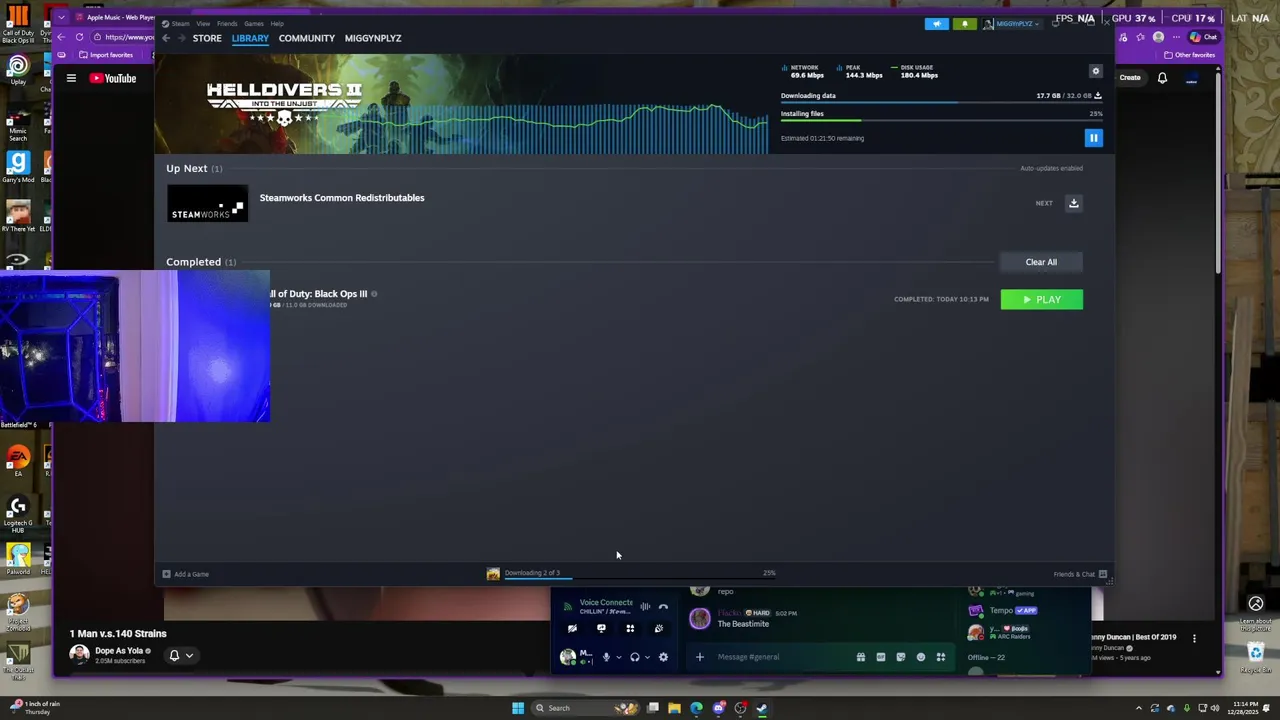The image size is (1280, 720).
Task: Open the Help menu in Steam
Action: pyautogui.click(x=277, y=23)
